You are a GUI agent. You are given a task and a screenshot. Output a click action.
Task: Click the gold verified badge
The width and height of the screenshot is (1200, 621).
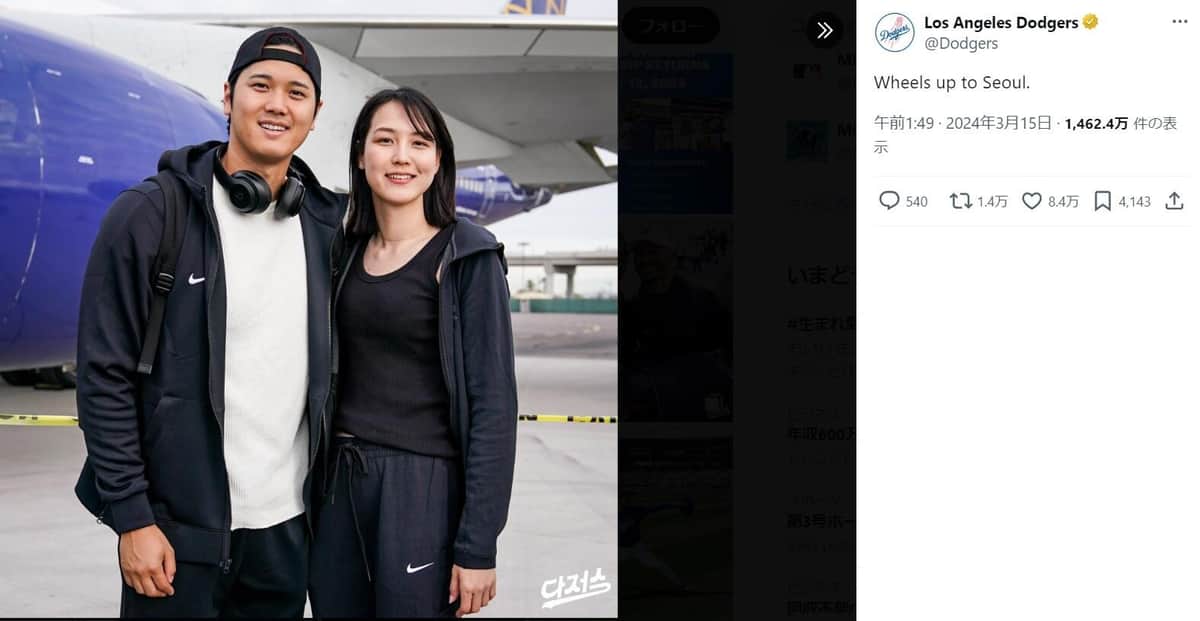click(1090, 22)
